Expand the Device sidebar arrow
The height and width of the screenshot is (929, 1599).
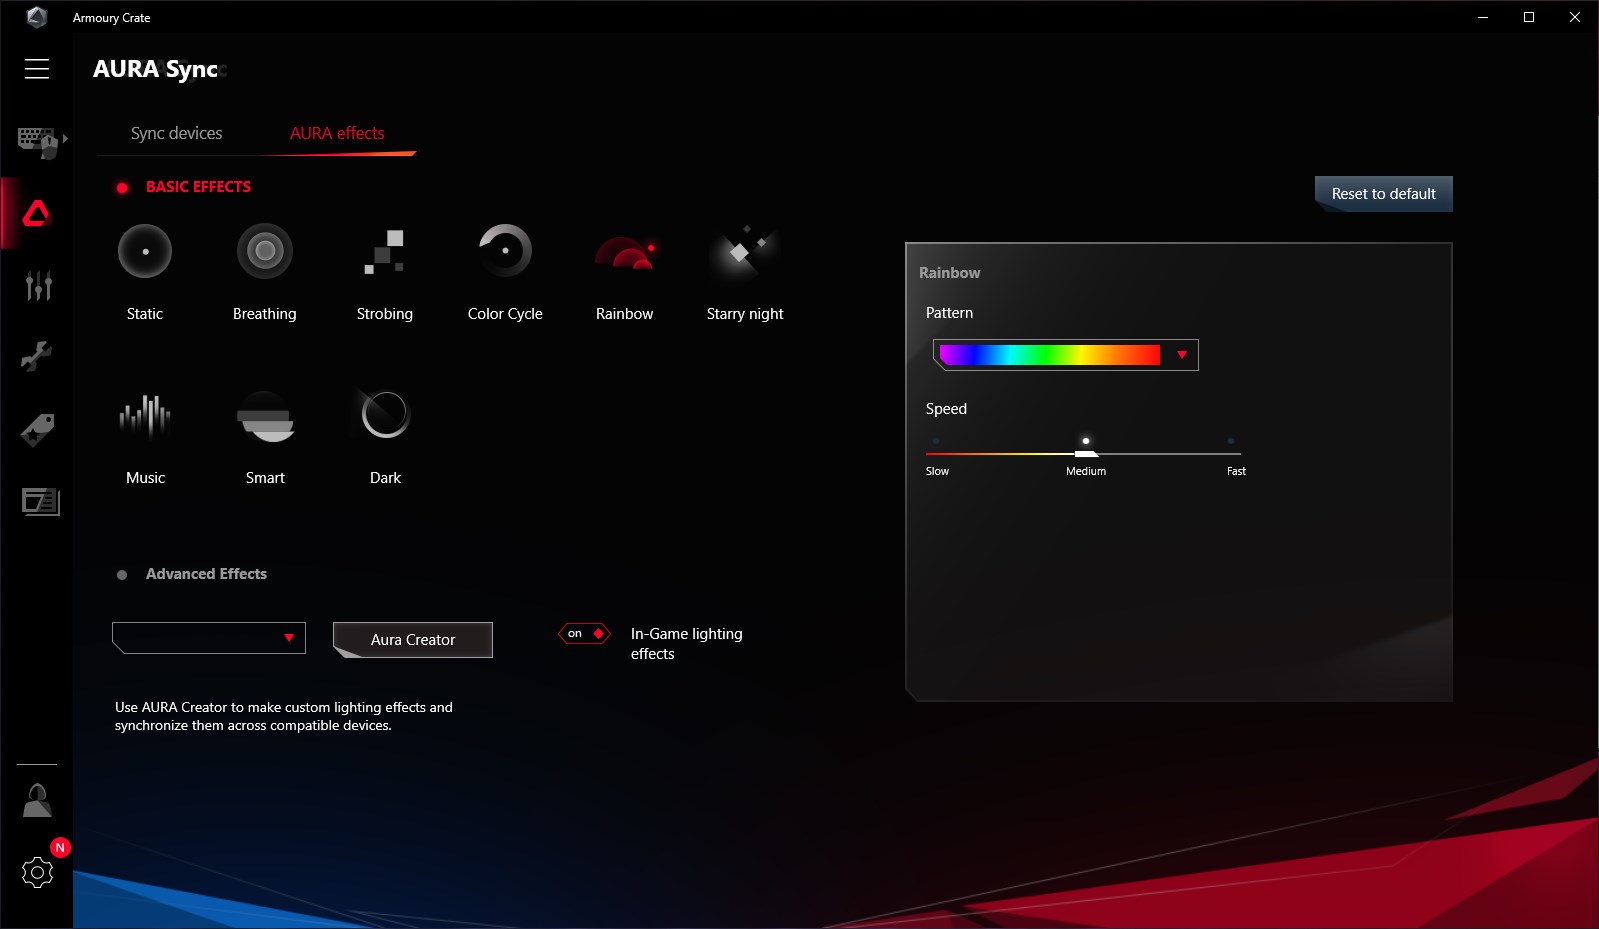pos(65,139)
